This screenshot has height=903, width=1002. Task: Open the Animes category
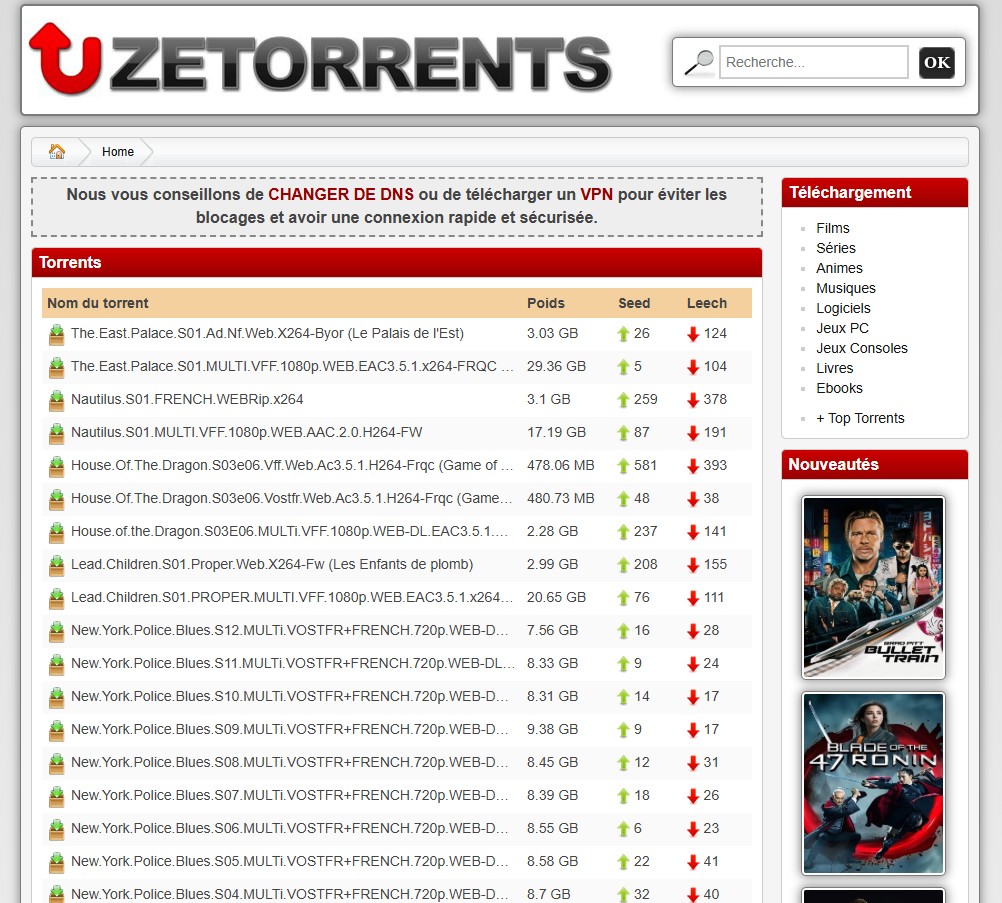pos(839,268)
